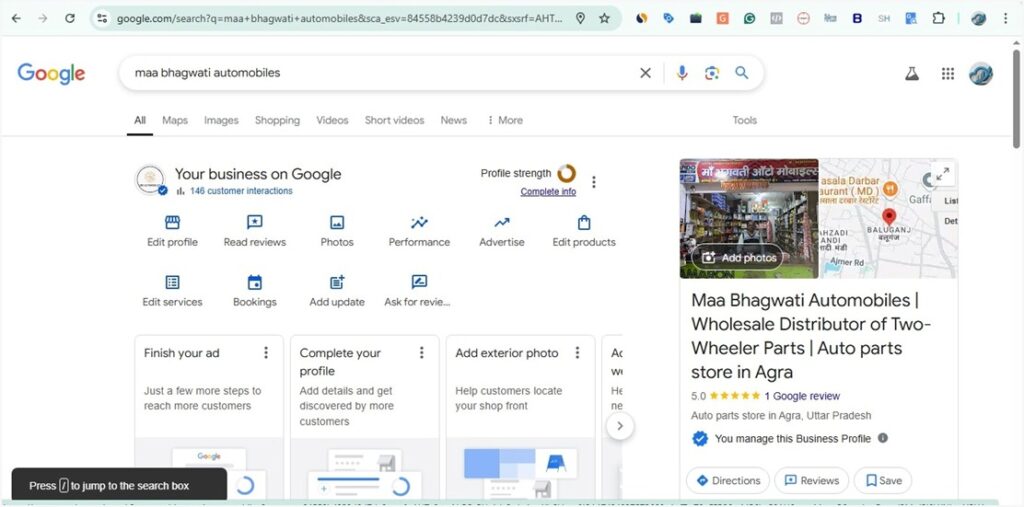Add update to business profile
Screen dimensions: 1024x507
(x=337, y=291)
